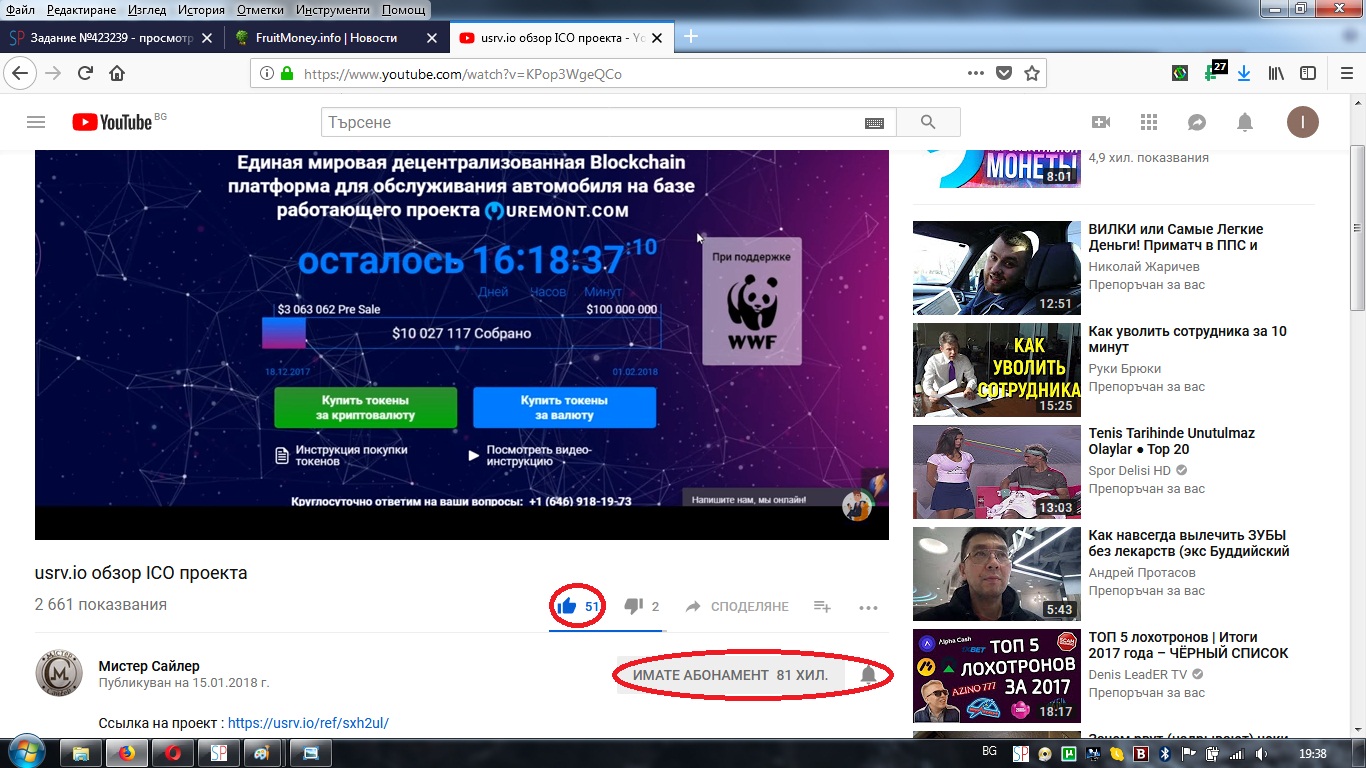
Task: Open Opera from the taskbar
Action: (171, 753)
